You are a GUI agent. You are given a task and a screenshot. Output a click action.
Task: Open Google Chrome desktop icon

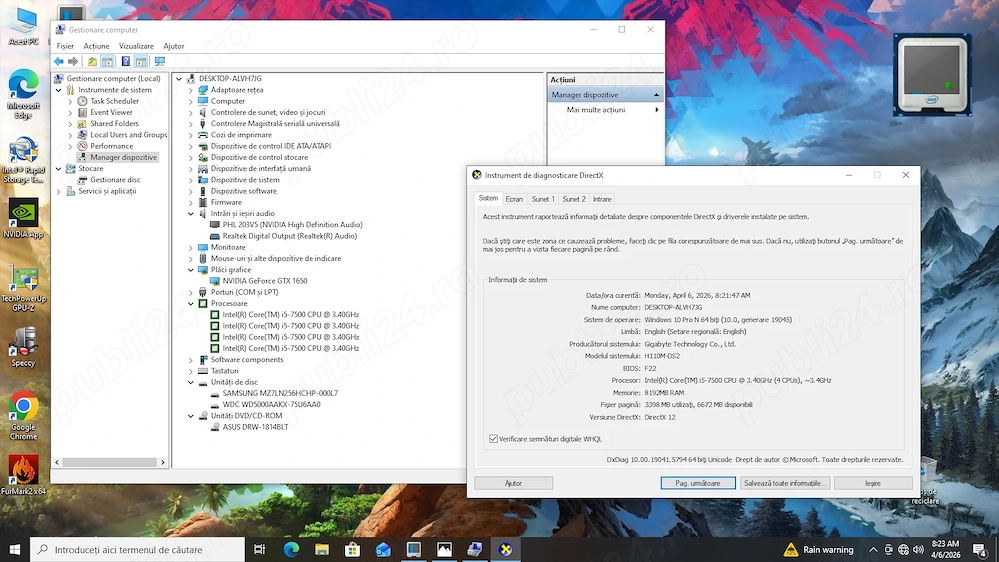click(24, 415)
